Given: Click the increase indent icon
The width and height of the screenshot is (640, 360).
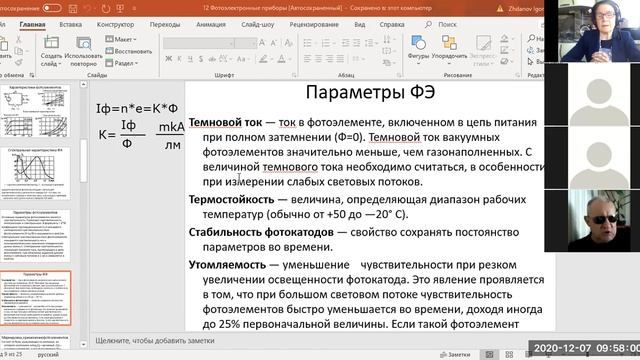Looking at the screenshot, I should [x=356, y=43].
